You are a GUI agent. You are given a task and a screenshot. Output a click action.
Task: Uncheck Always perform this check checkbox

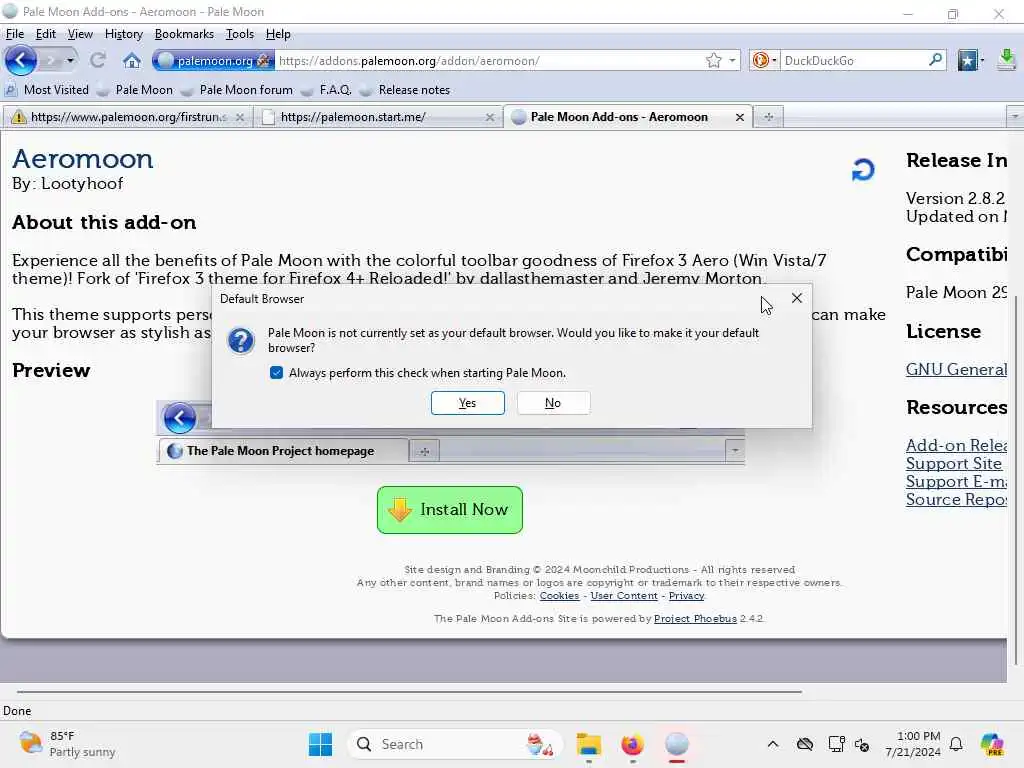point(276,373)
